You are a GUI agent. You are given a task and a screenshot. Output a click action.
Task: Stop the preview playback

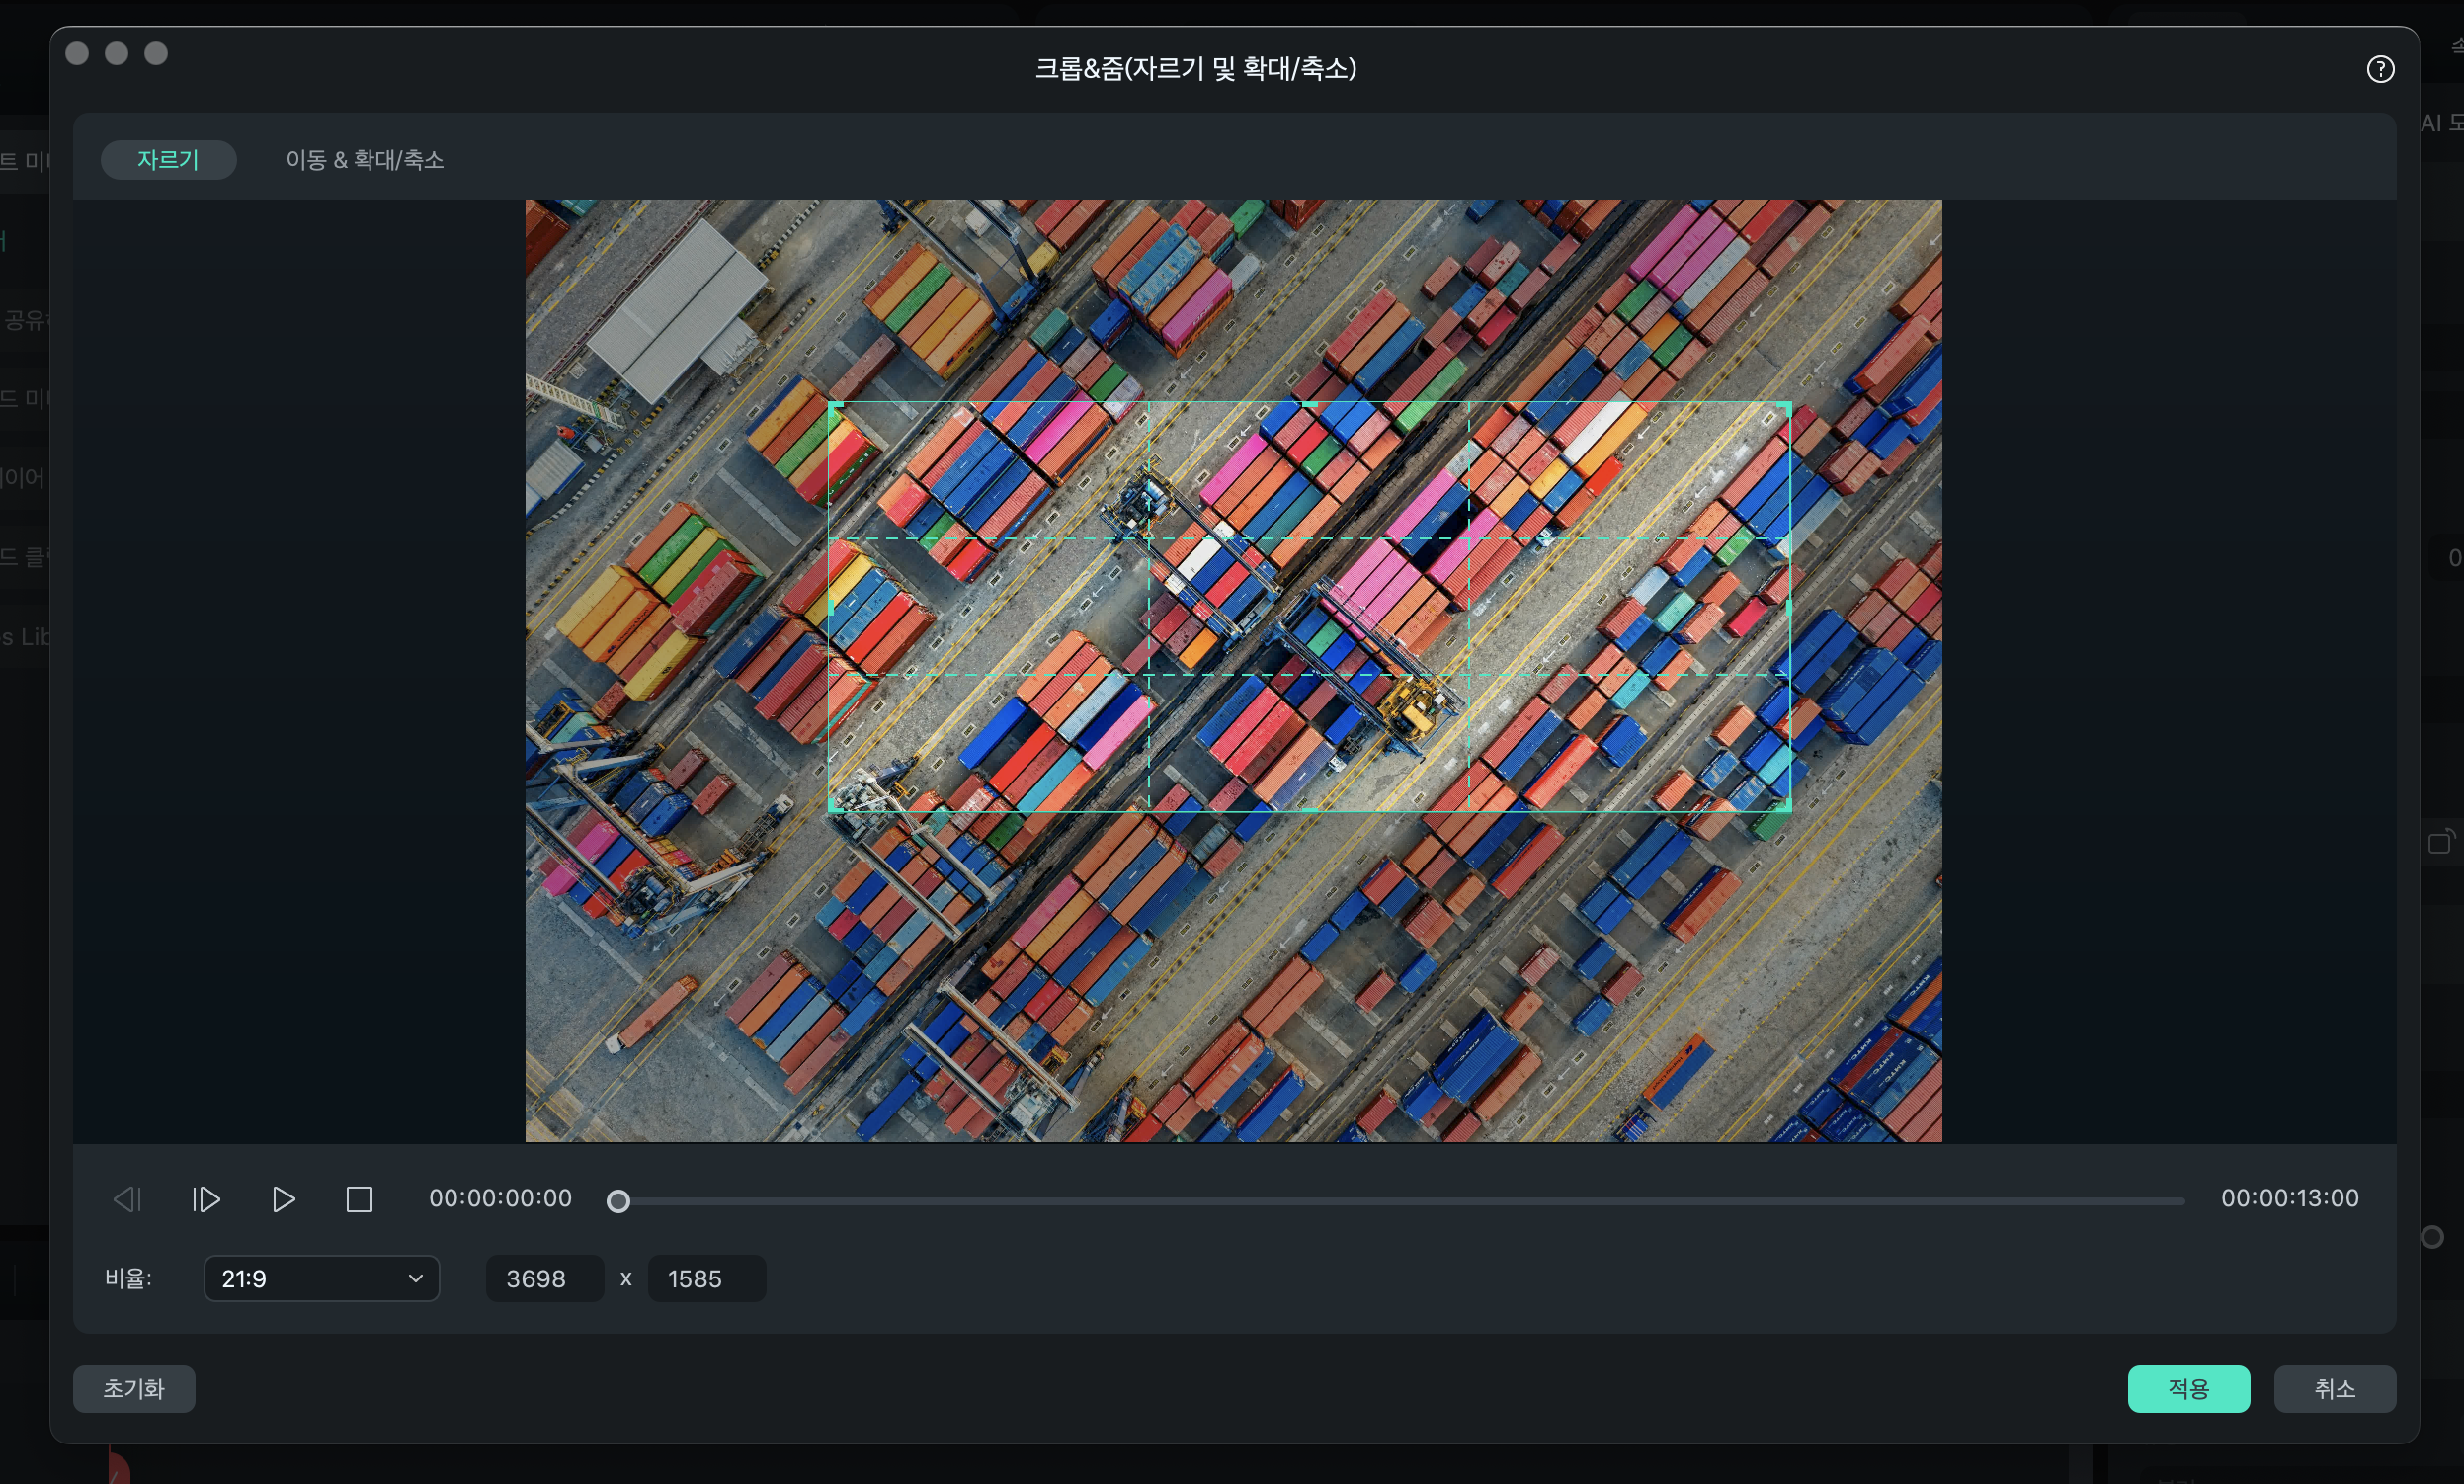click(360, 1199)
